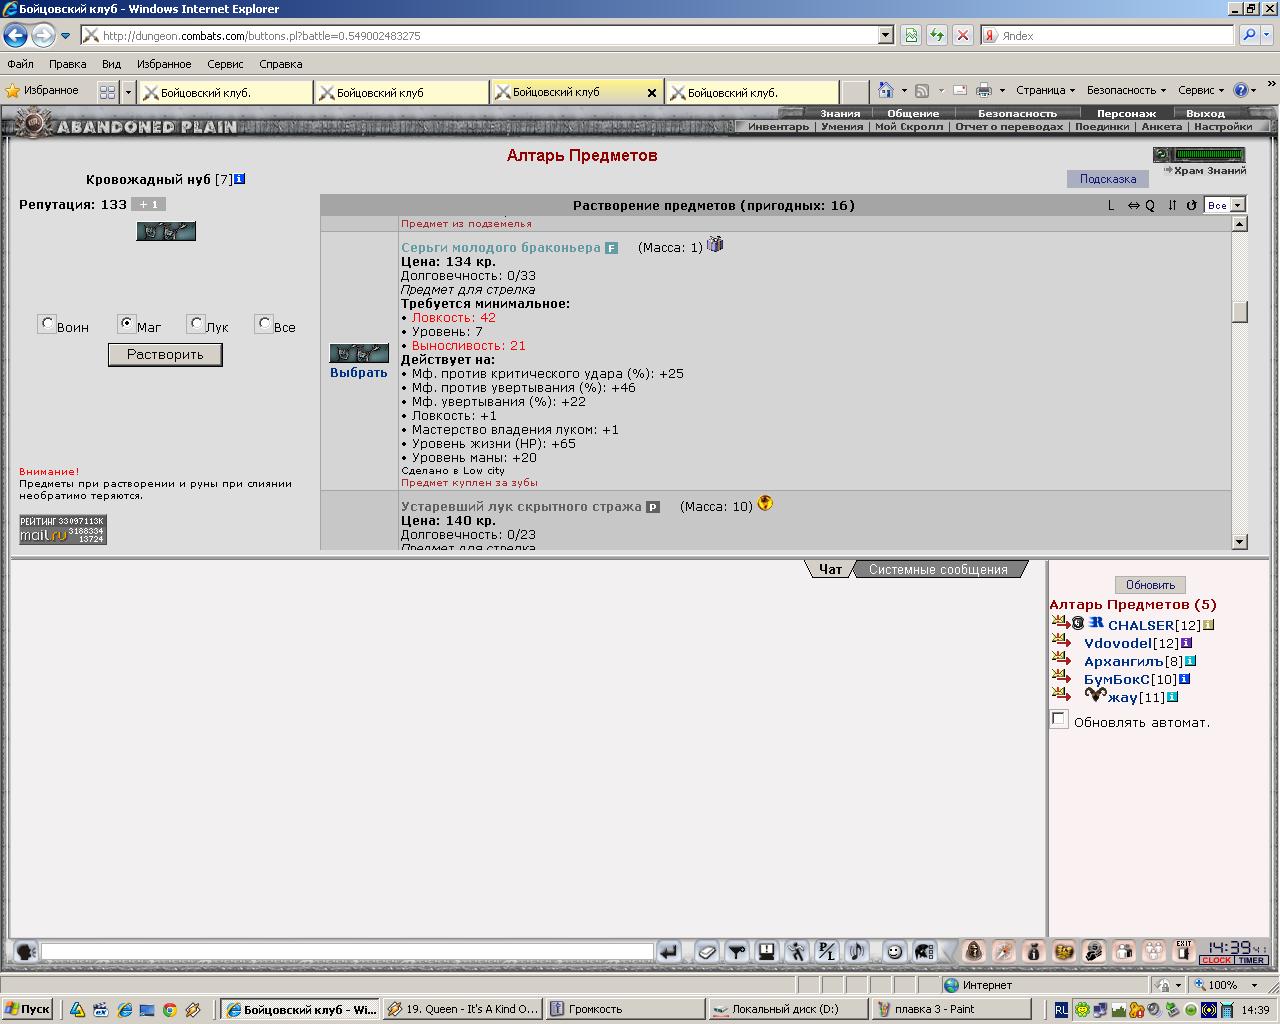This screenshot has width=1280, height=1024.
Task: Open the IE Страница dropdown menu
Action: pos(1045,90)
